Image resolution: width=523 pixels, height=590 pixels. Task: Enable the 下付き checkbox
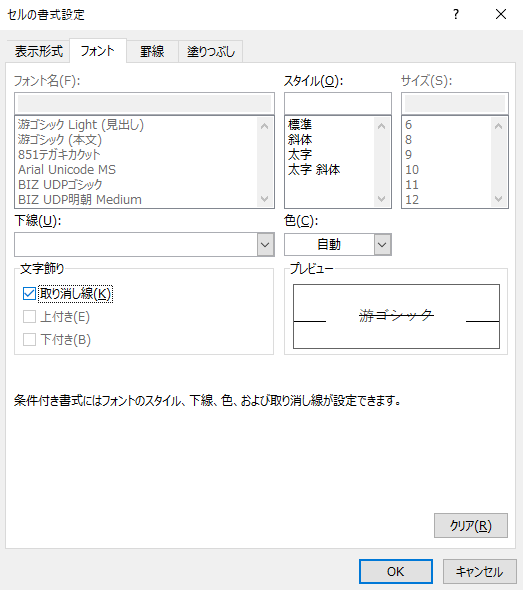(x=29, y=339)
